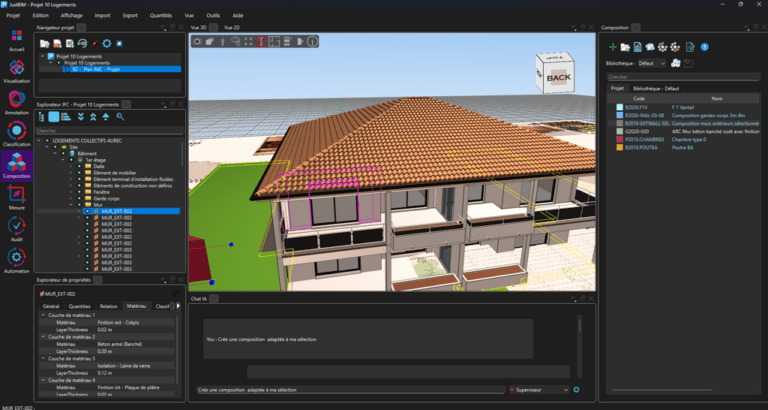Open the Automation module icon
The width and height of the screenshot is (768, 410).
(x=16, y=260)
